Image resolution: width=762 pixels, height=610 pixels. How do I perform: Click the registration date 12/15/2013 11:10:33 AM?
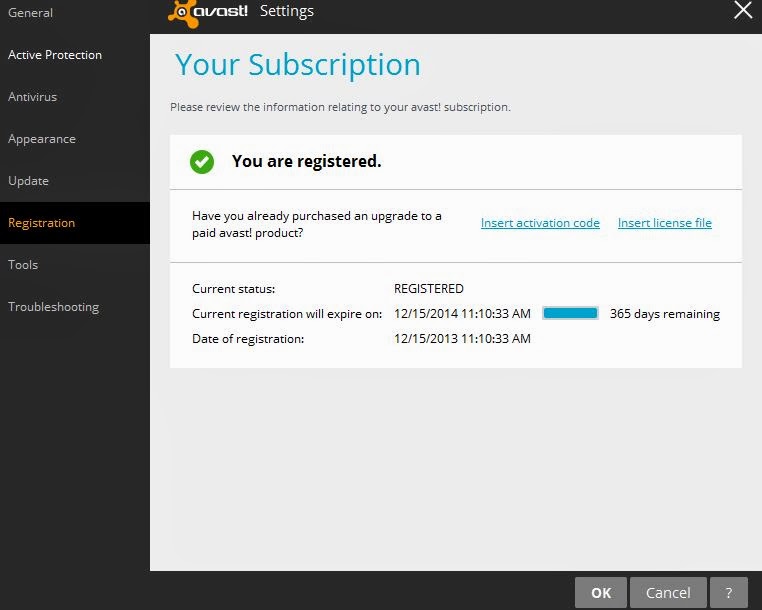462,339
